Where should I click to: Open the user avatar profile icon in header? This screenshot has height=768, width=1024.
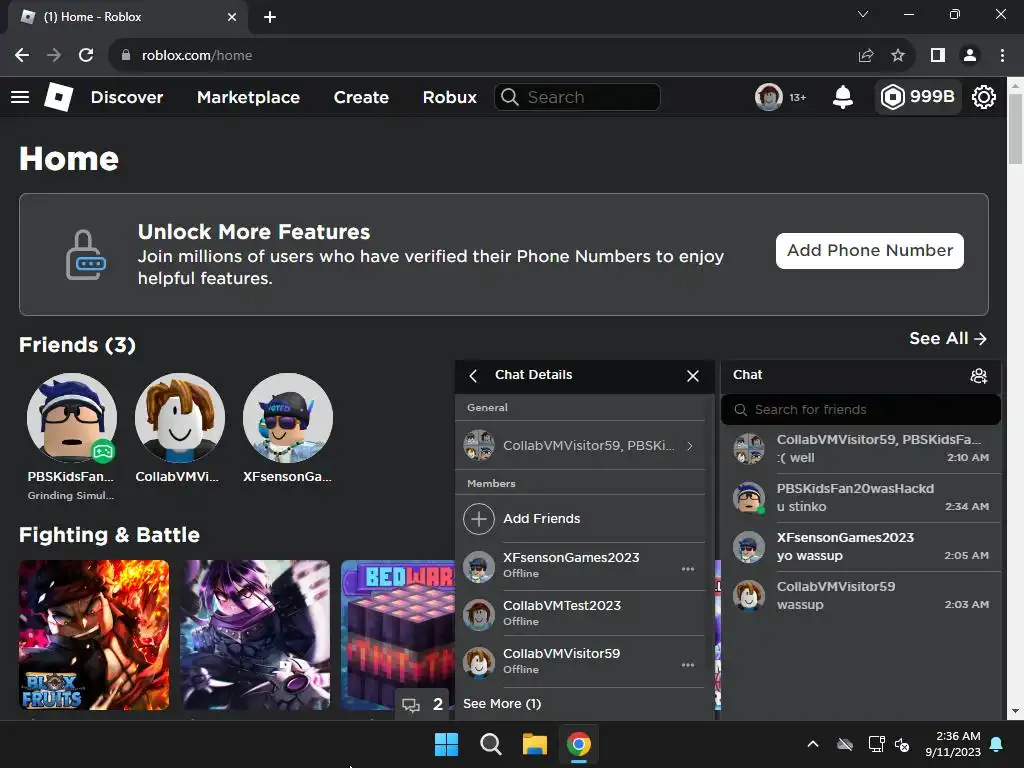[769, 97]
